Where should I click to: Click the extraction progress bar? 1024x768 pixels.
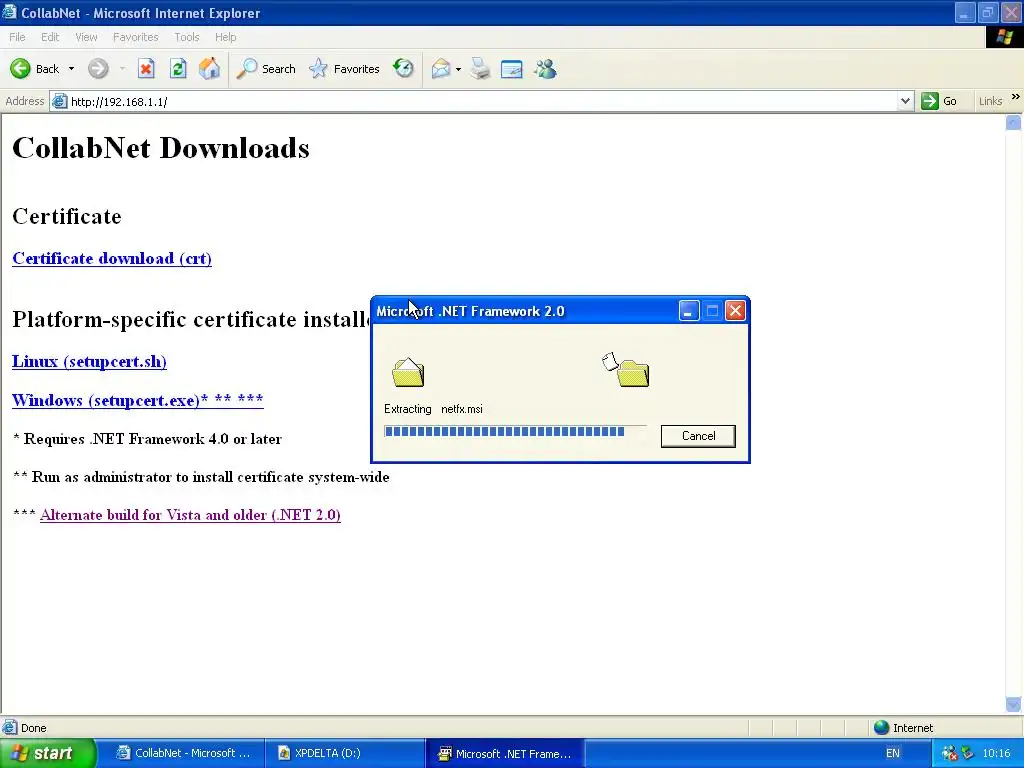(x=515, y=431)
